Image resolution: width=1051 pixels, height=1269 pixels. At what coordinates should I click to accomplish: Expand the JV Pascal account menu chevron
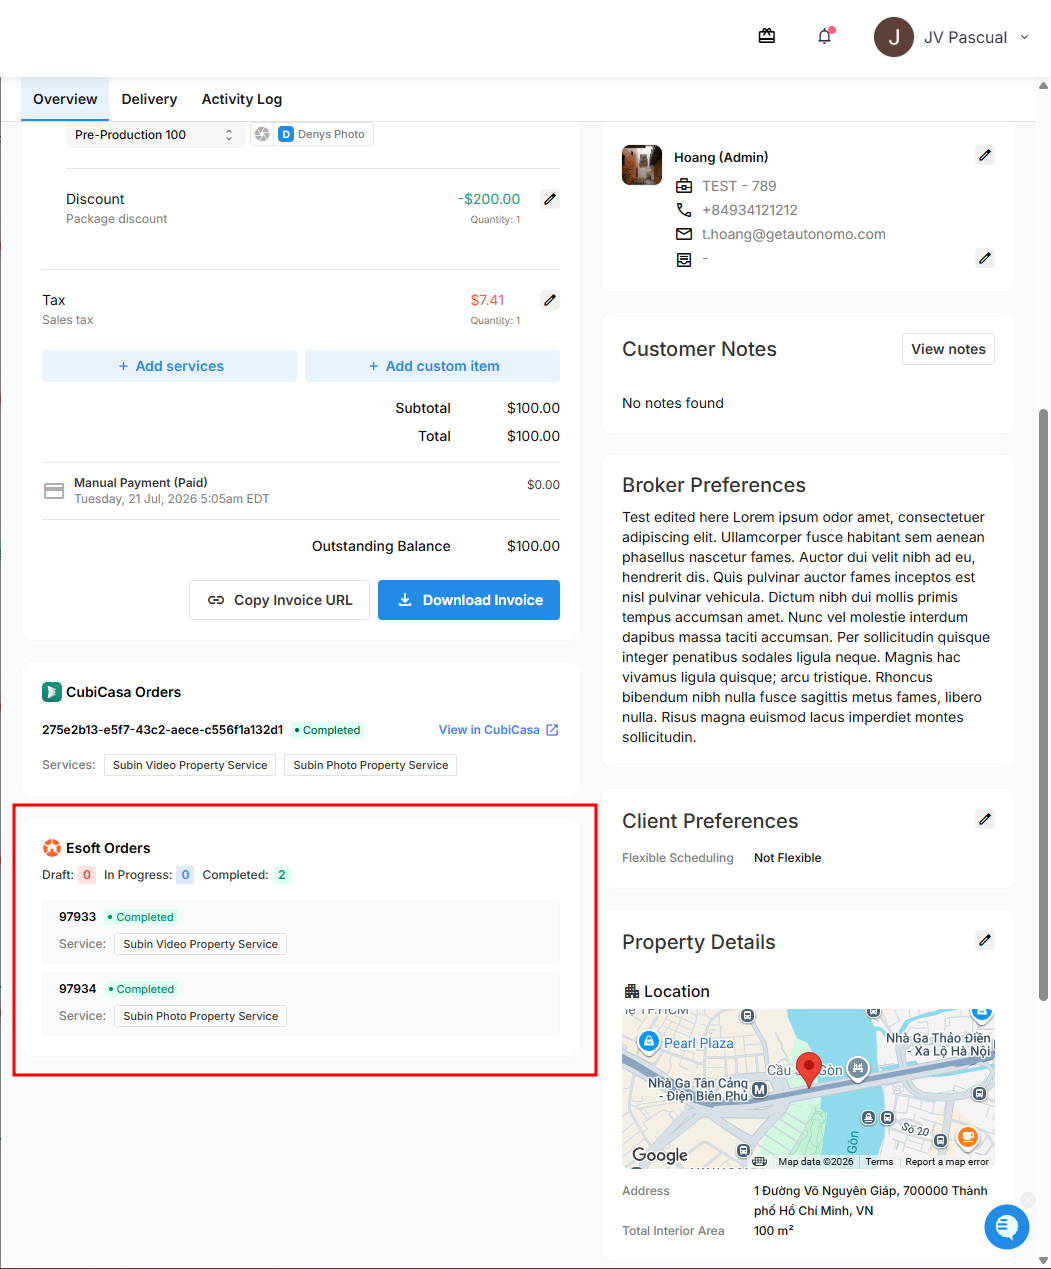tap(1024, 37)
